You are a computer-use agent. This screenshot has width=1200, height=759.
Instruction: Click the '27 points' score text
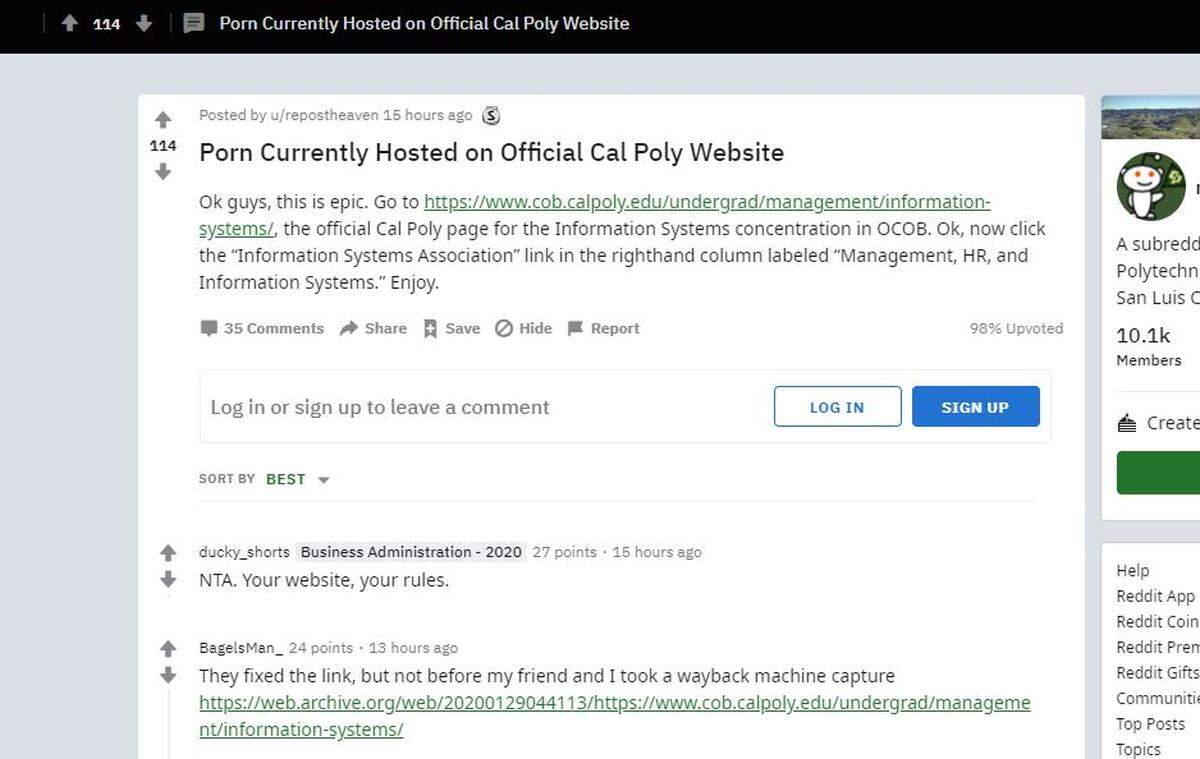(564, 552)
